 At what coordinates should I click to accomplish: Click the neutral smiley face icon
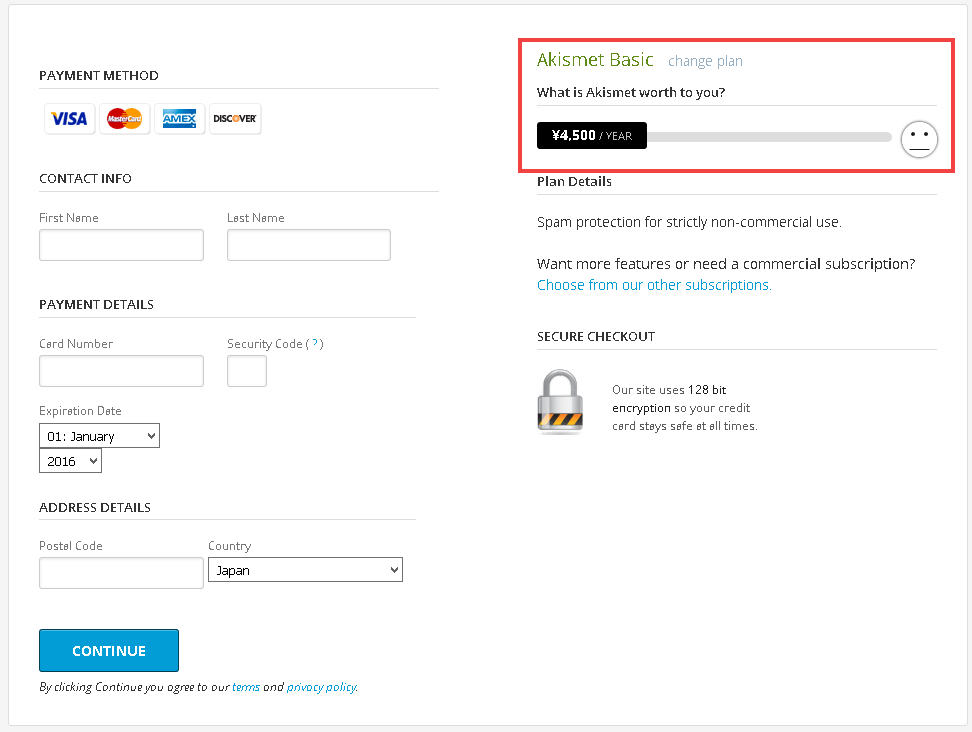919,139
